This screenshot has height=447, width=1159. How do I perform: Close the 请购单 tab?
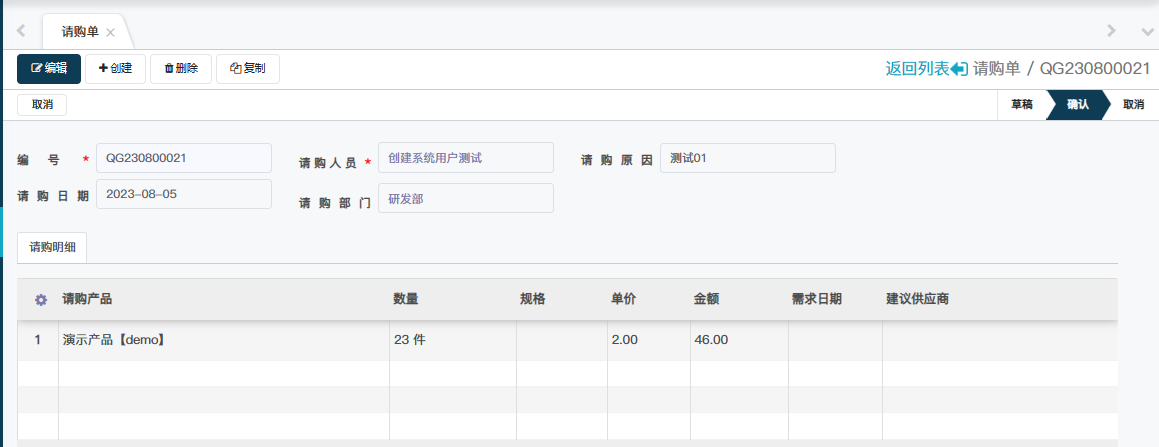click(111, 33)
